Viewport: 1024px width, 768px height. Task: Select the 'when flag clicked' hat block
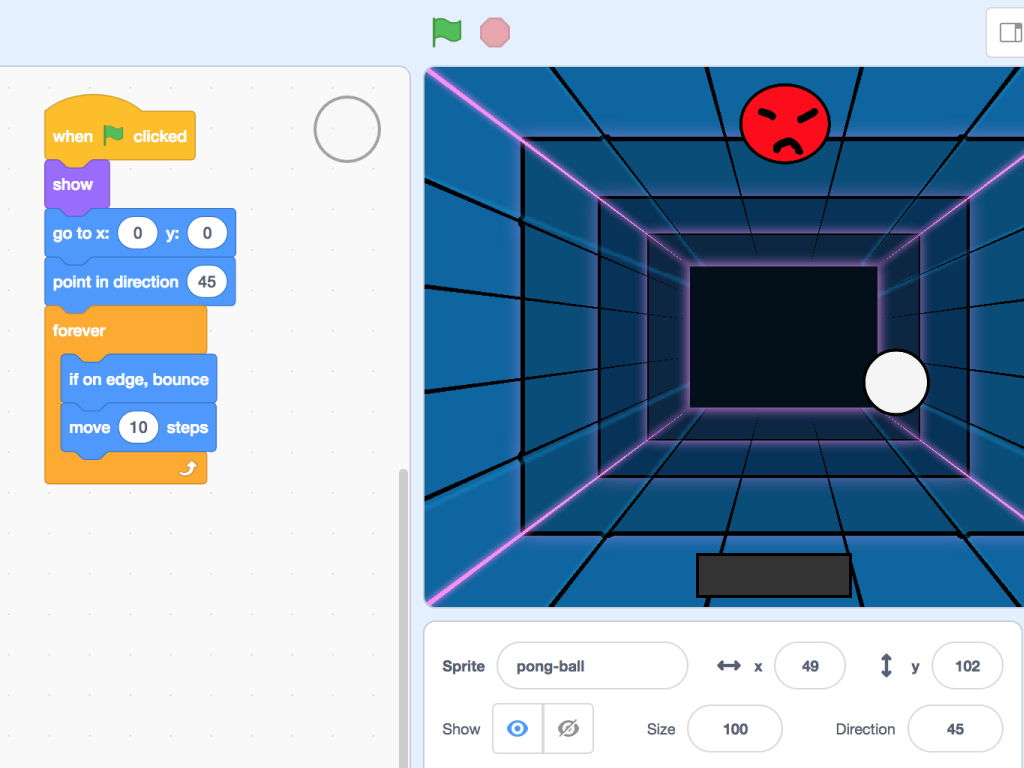coord(120,129)
